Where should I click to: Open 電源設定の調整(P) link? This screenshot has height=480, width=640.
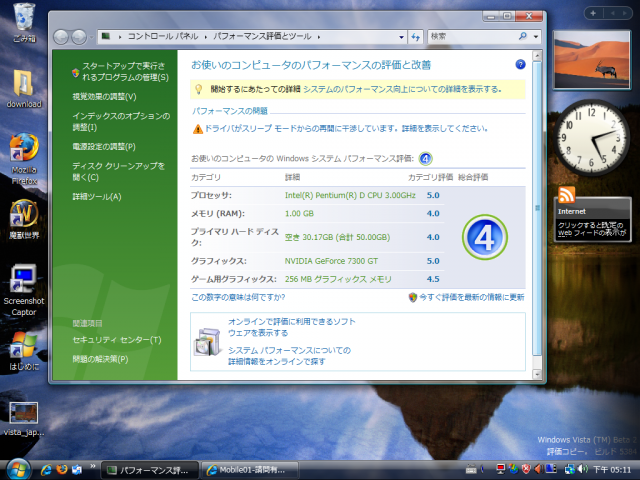(104, 147)
